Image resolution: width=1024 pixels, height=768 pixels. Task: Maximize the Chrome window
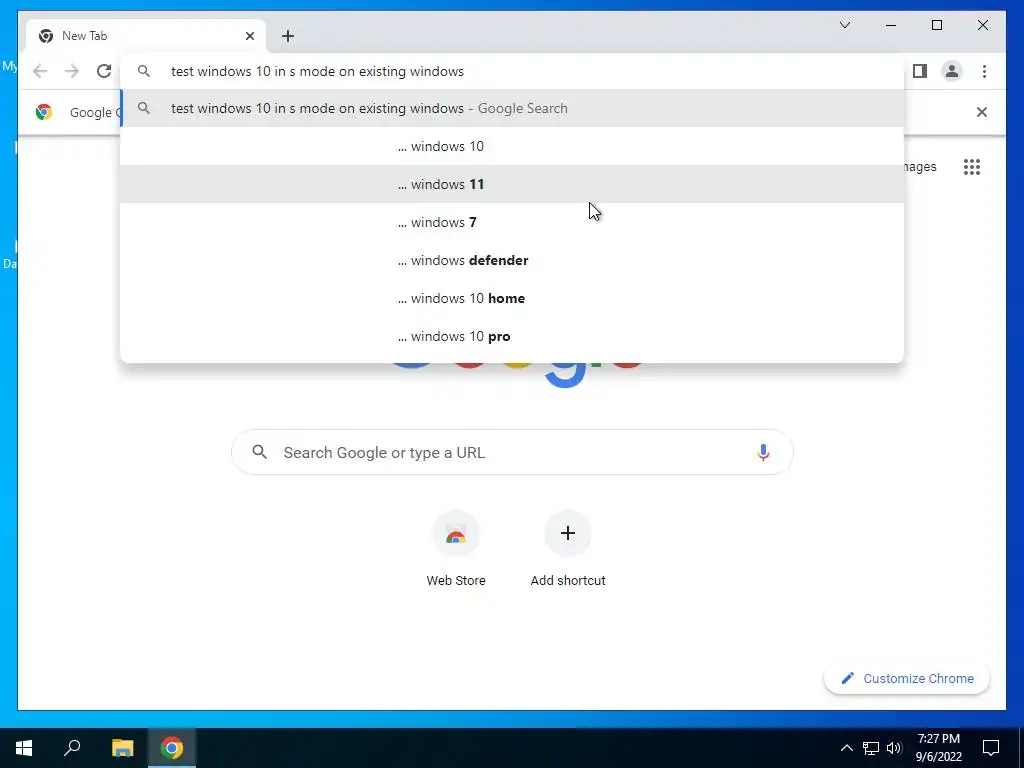click(x=936, y=25)
